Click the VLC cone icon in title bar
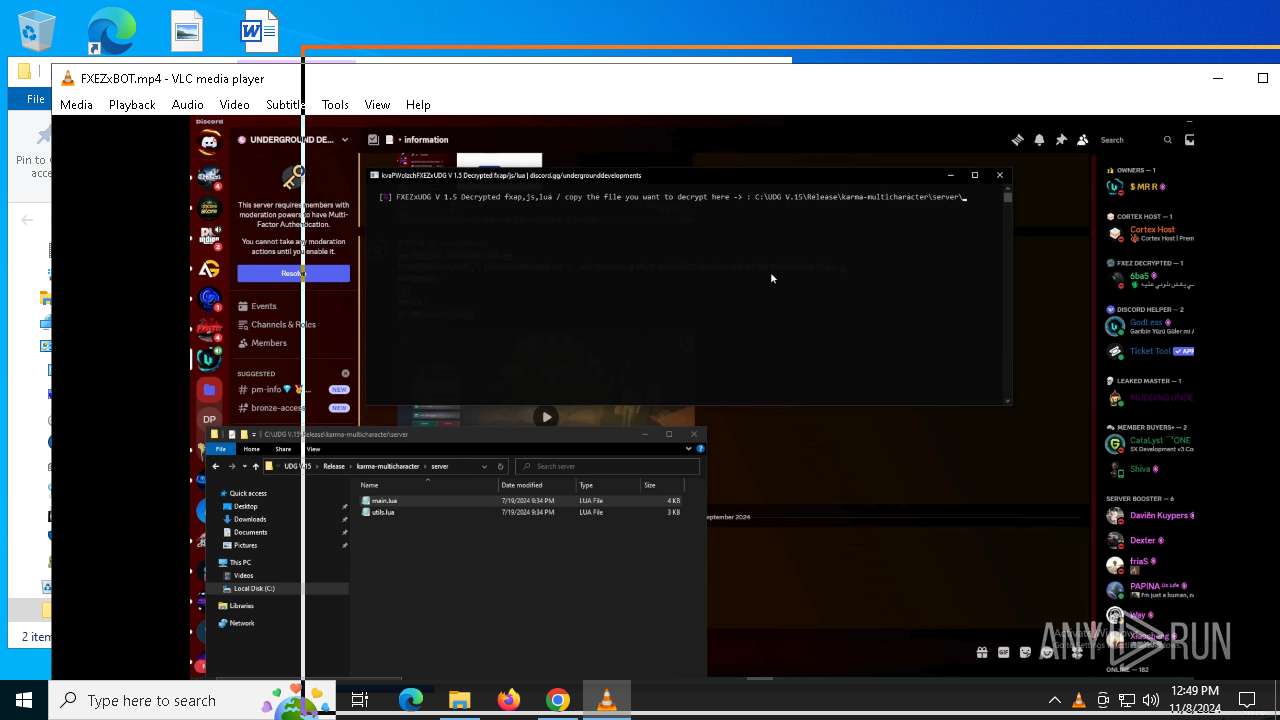Image resolution: width=1280 pixels, height=720 pixels. click(x=67, y=78)
